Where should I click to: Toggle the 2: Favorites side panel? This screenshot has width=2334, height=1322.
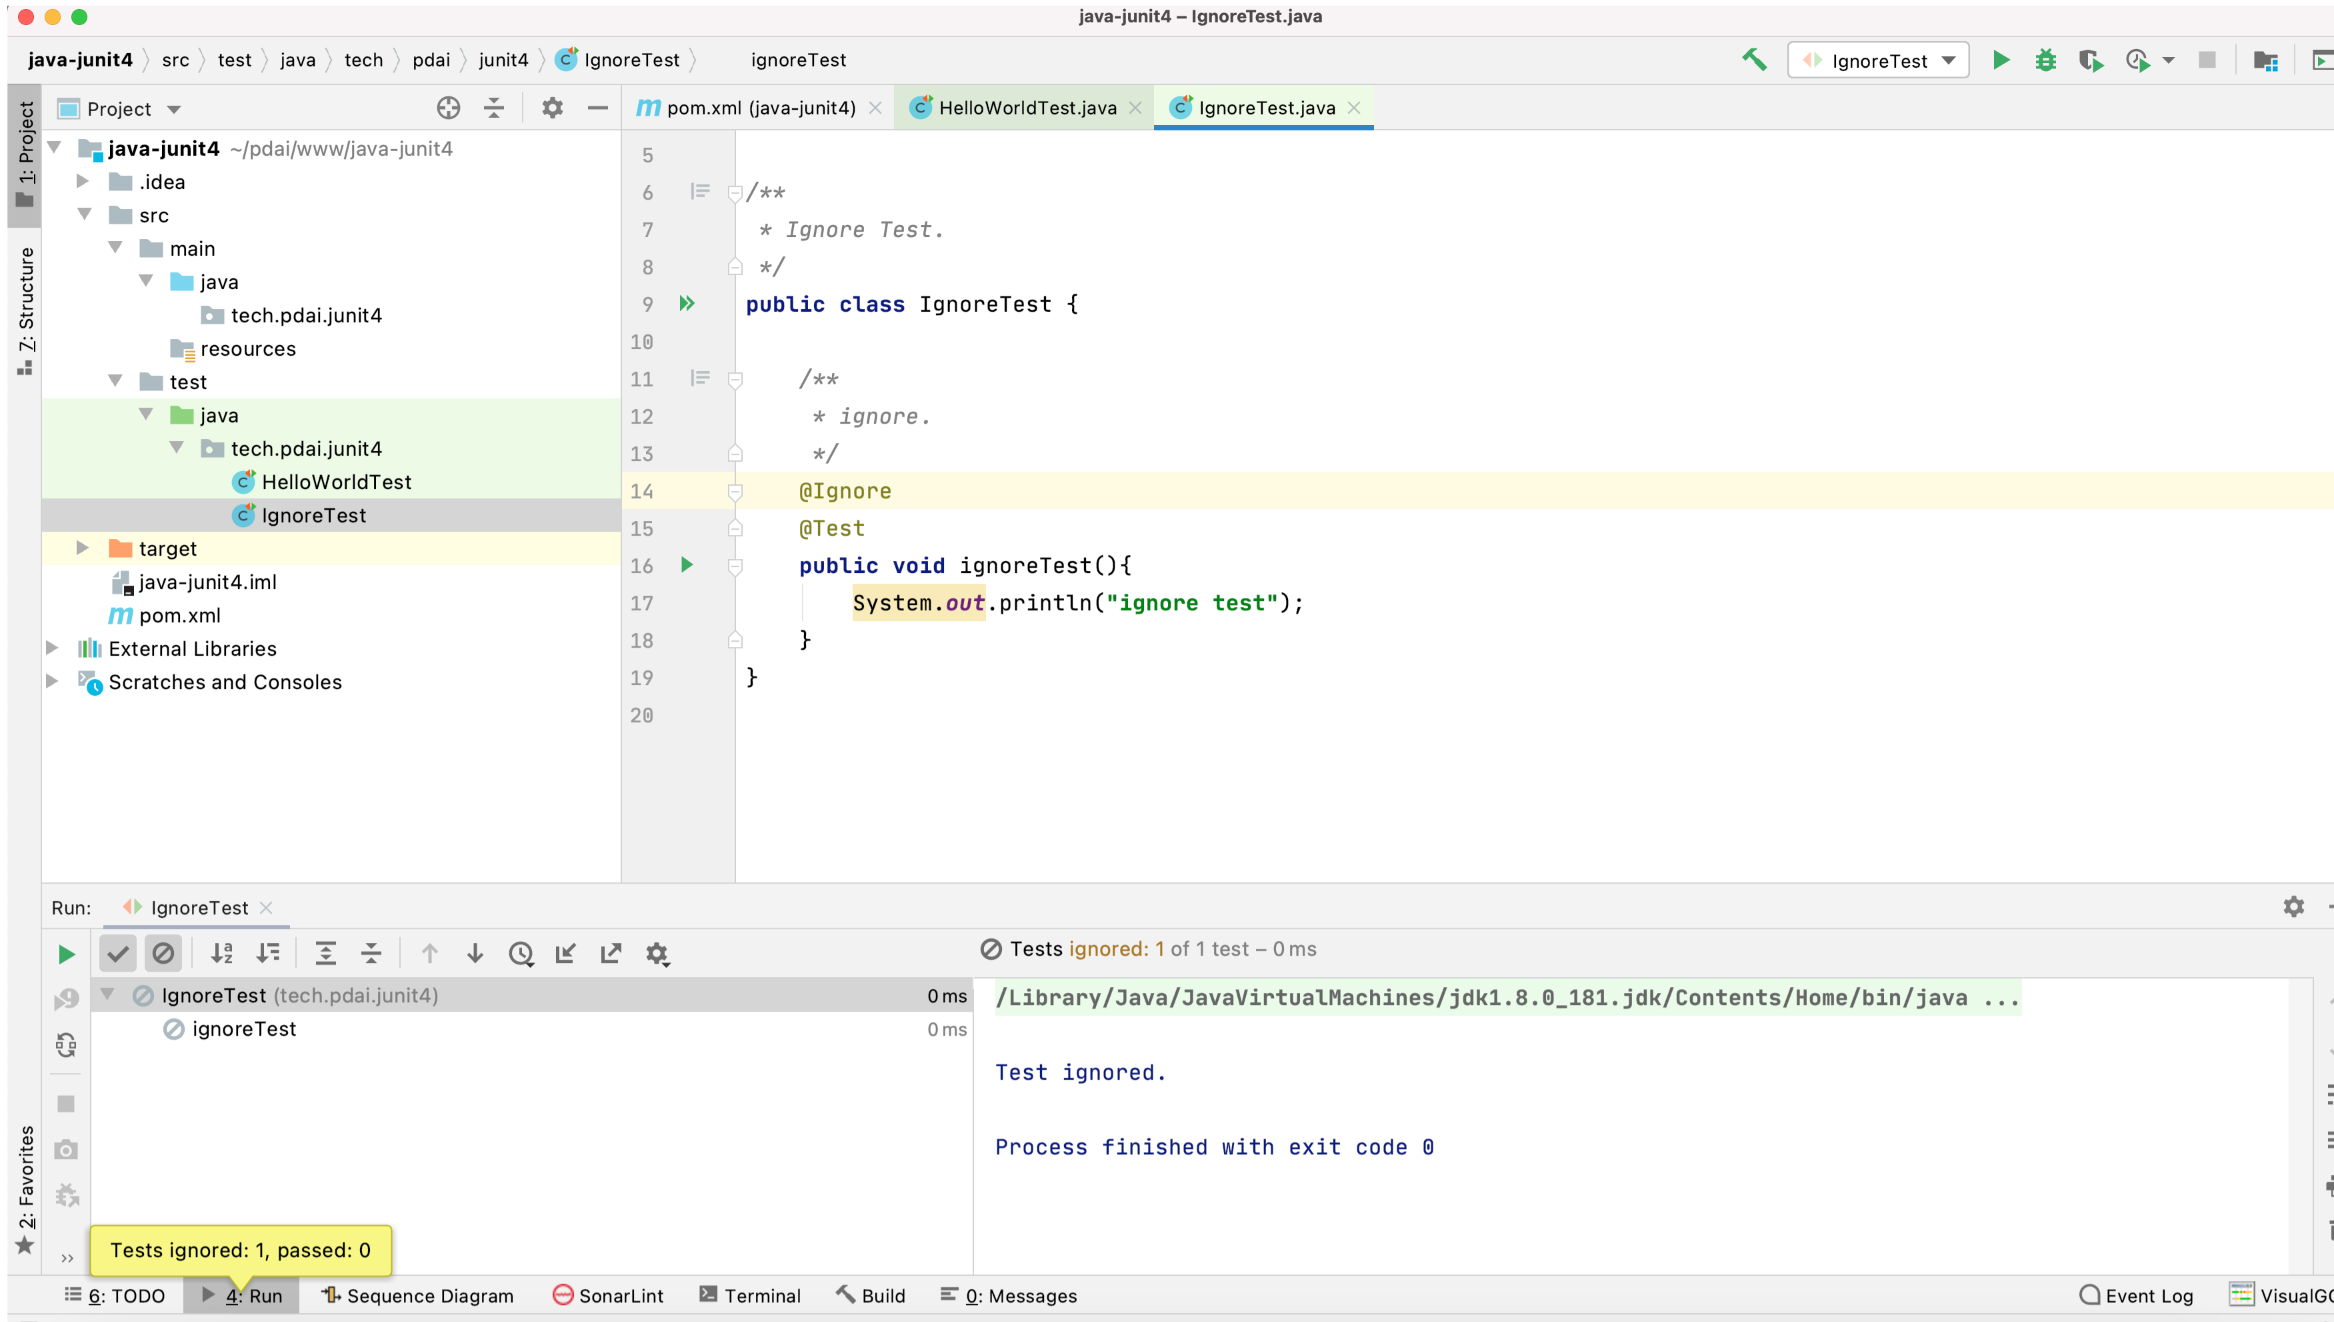pyautogui.click(x=25, y=1190)
